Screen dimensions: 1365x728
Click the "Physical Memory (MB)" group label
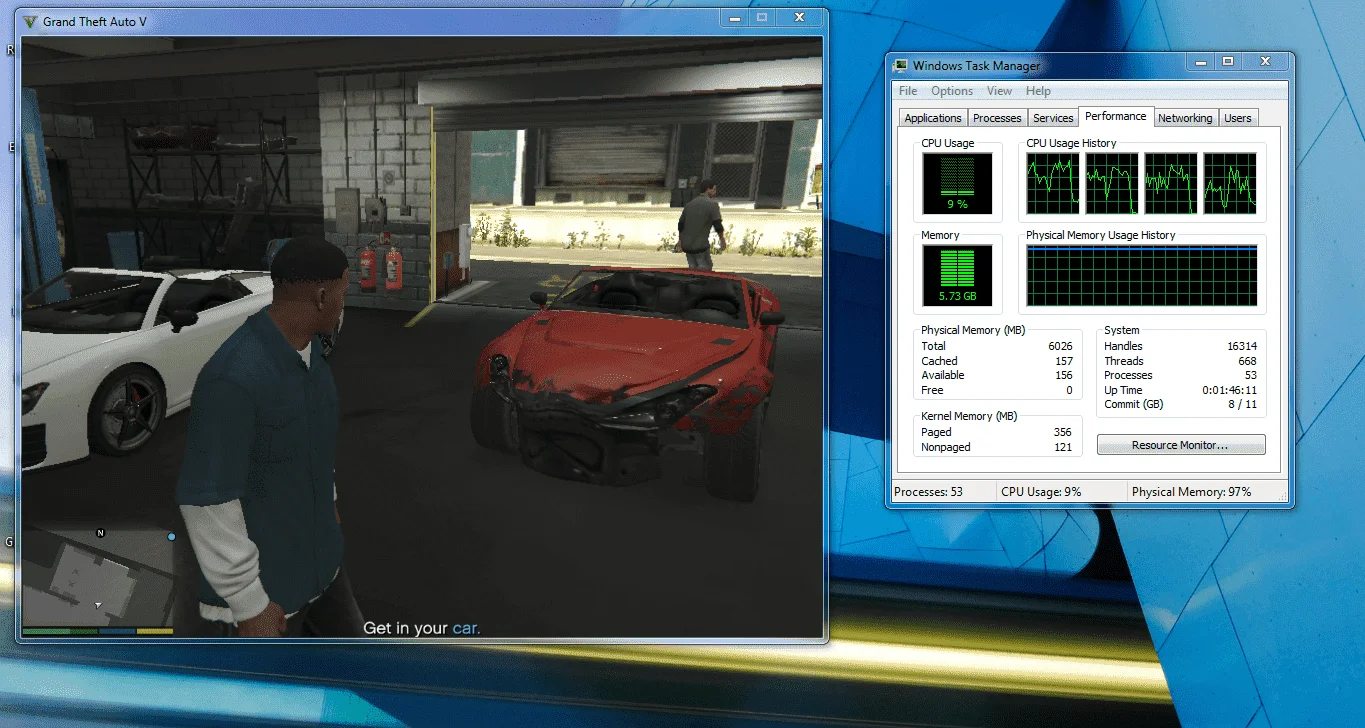tap(973, 330)
